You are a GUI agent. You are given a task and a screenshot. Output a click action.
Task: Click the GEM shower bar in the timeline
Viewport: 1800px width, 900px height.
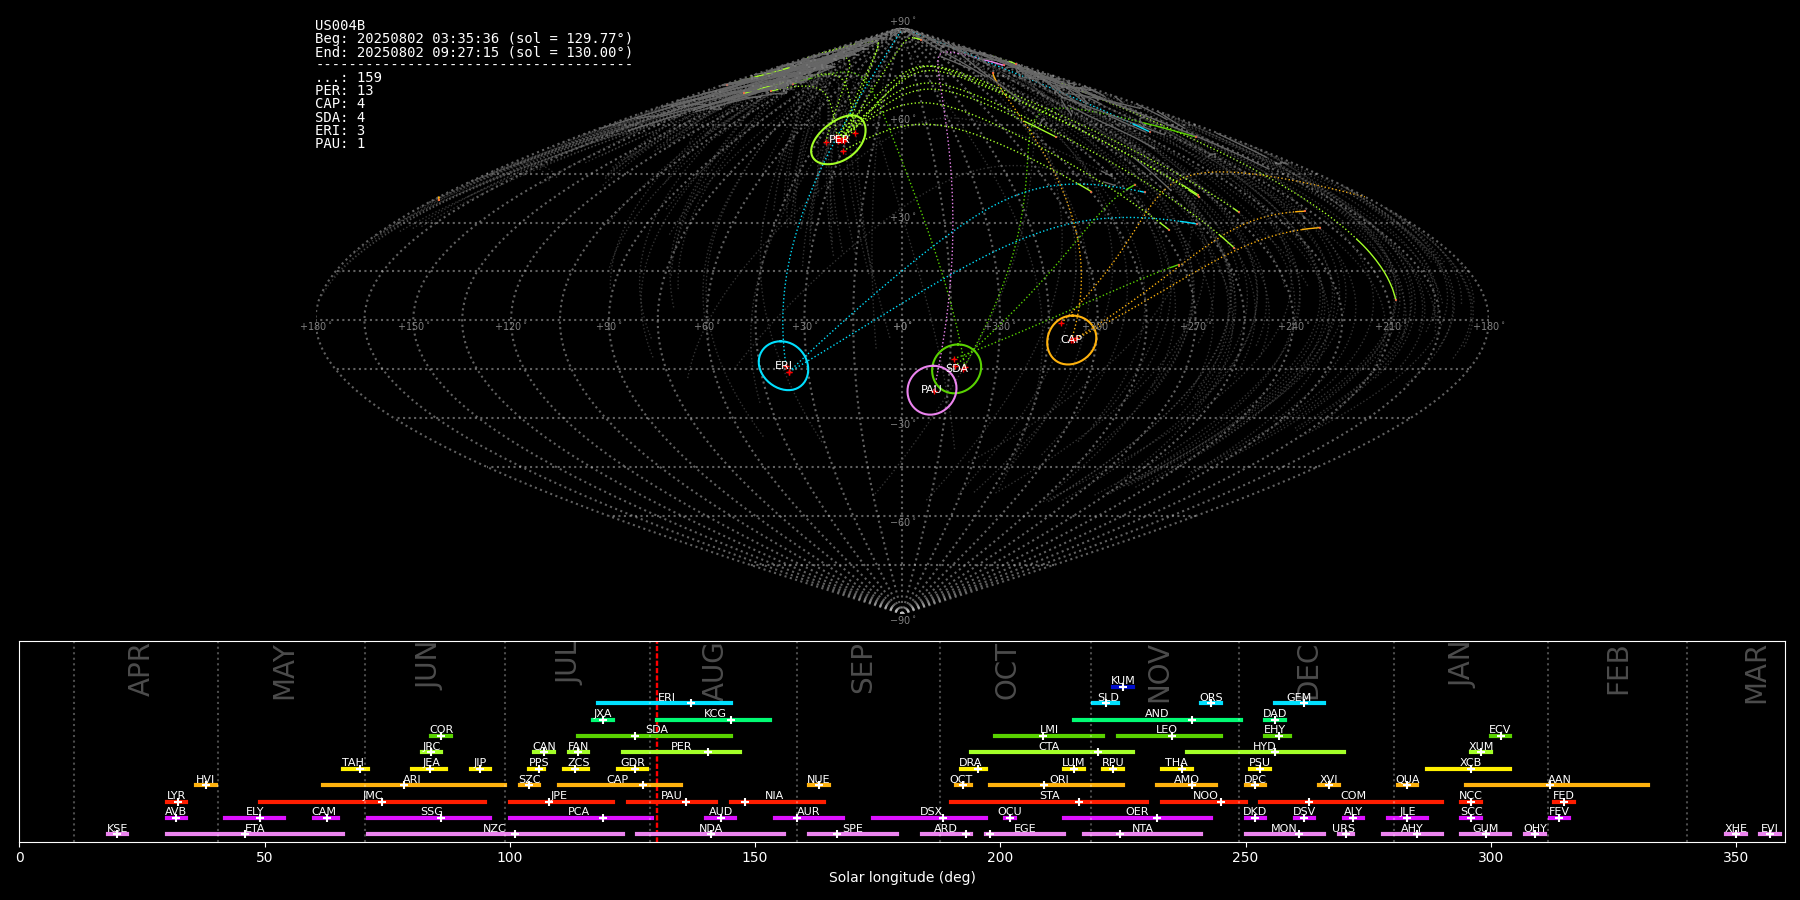tap(1299, 703)
